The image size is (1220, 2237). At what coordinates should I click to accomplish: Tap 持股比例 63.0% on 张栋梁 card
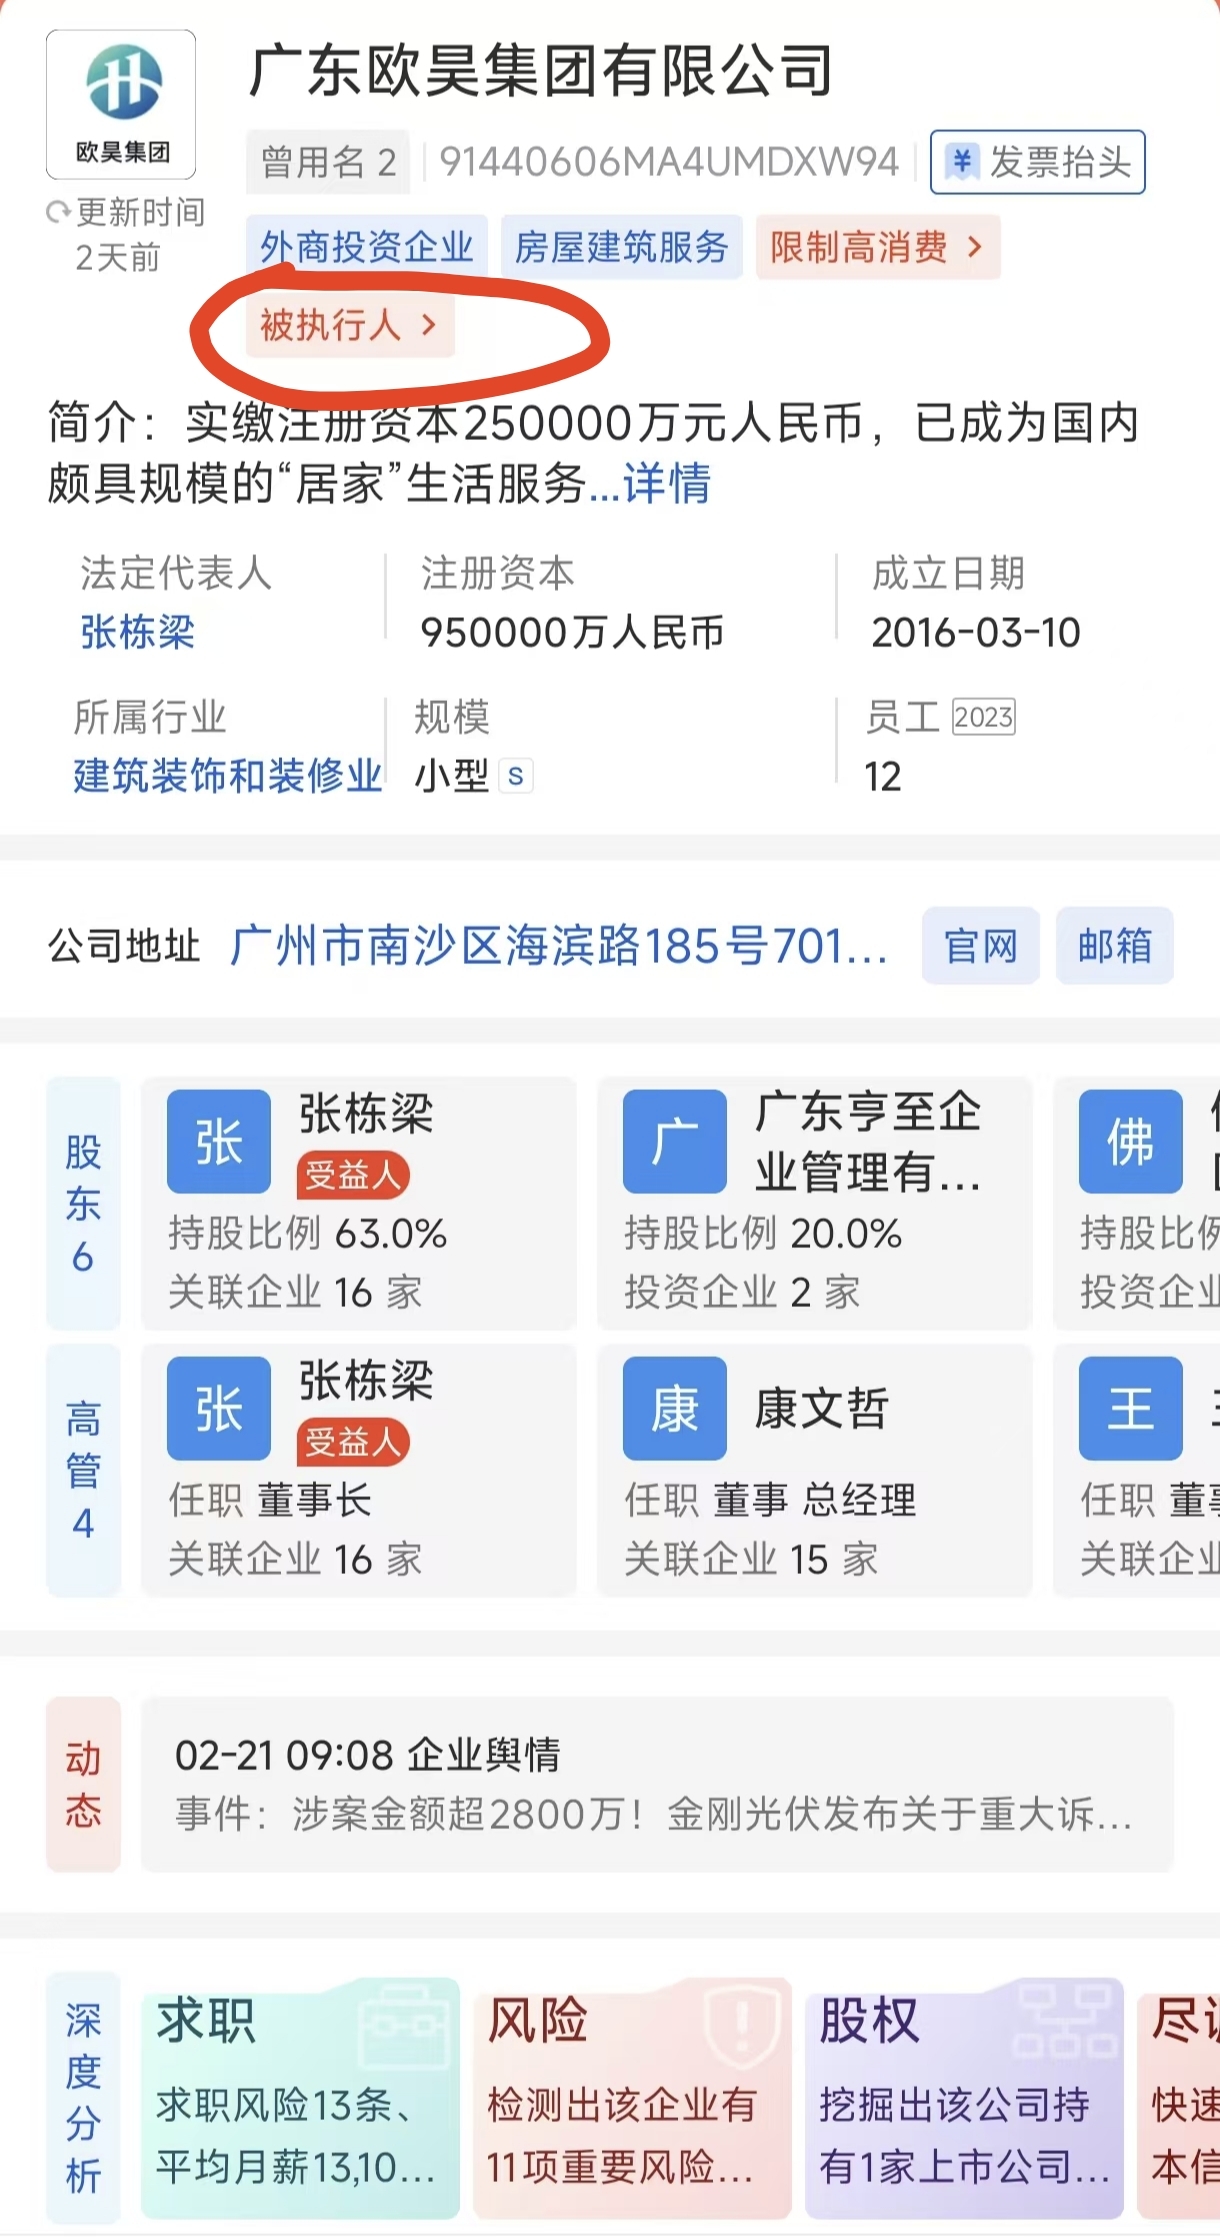pos(307,1234)
